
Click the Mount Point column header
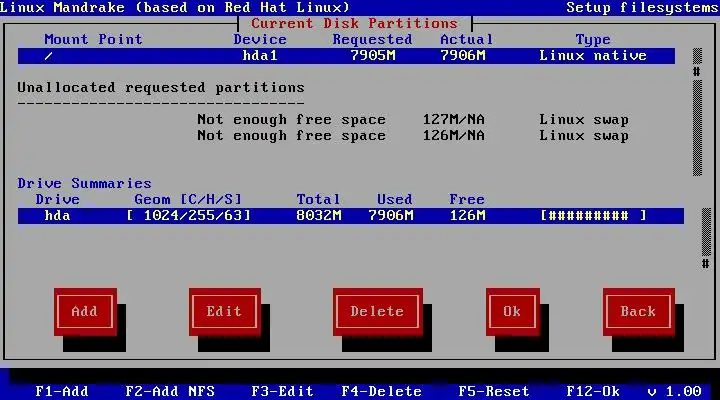tap(93, 39)
